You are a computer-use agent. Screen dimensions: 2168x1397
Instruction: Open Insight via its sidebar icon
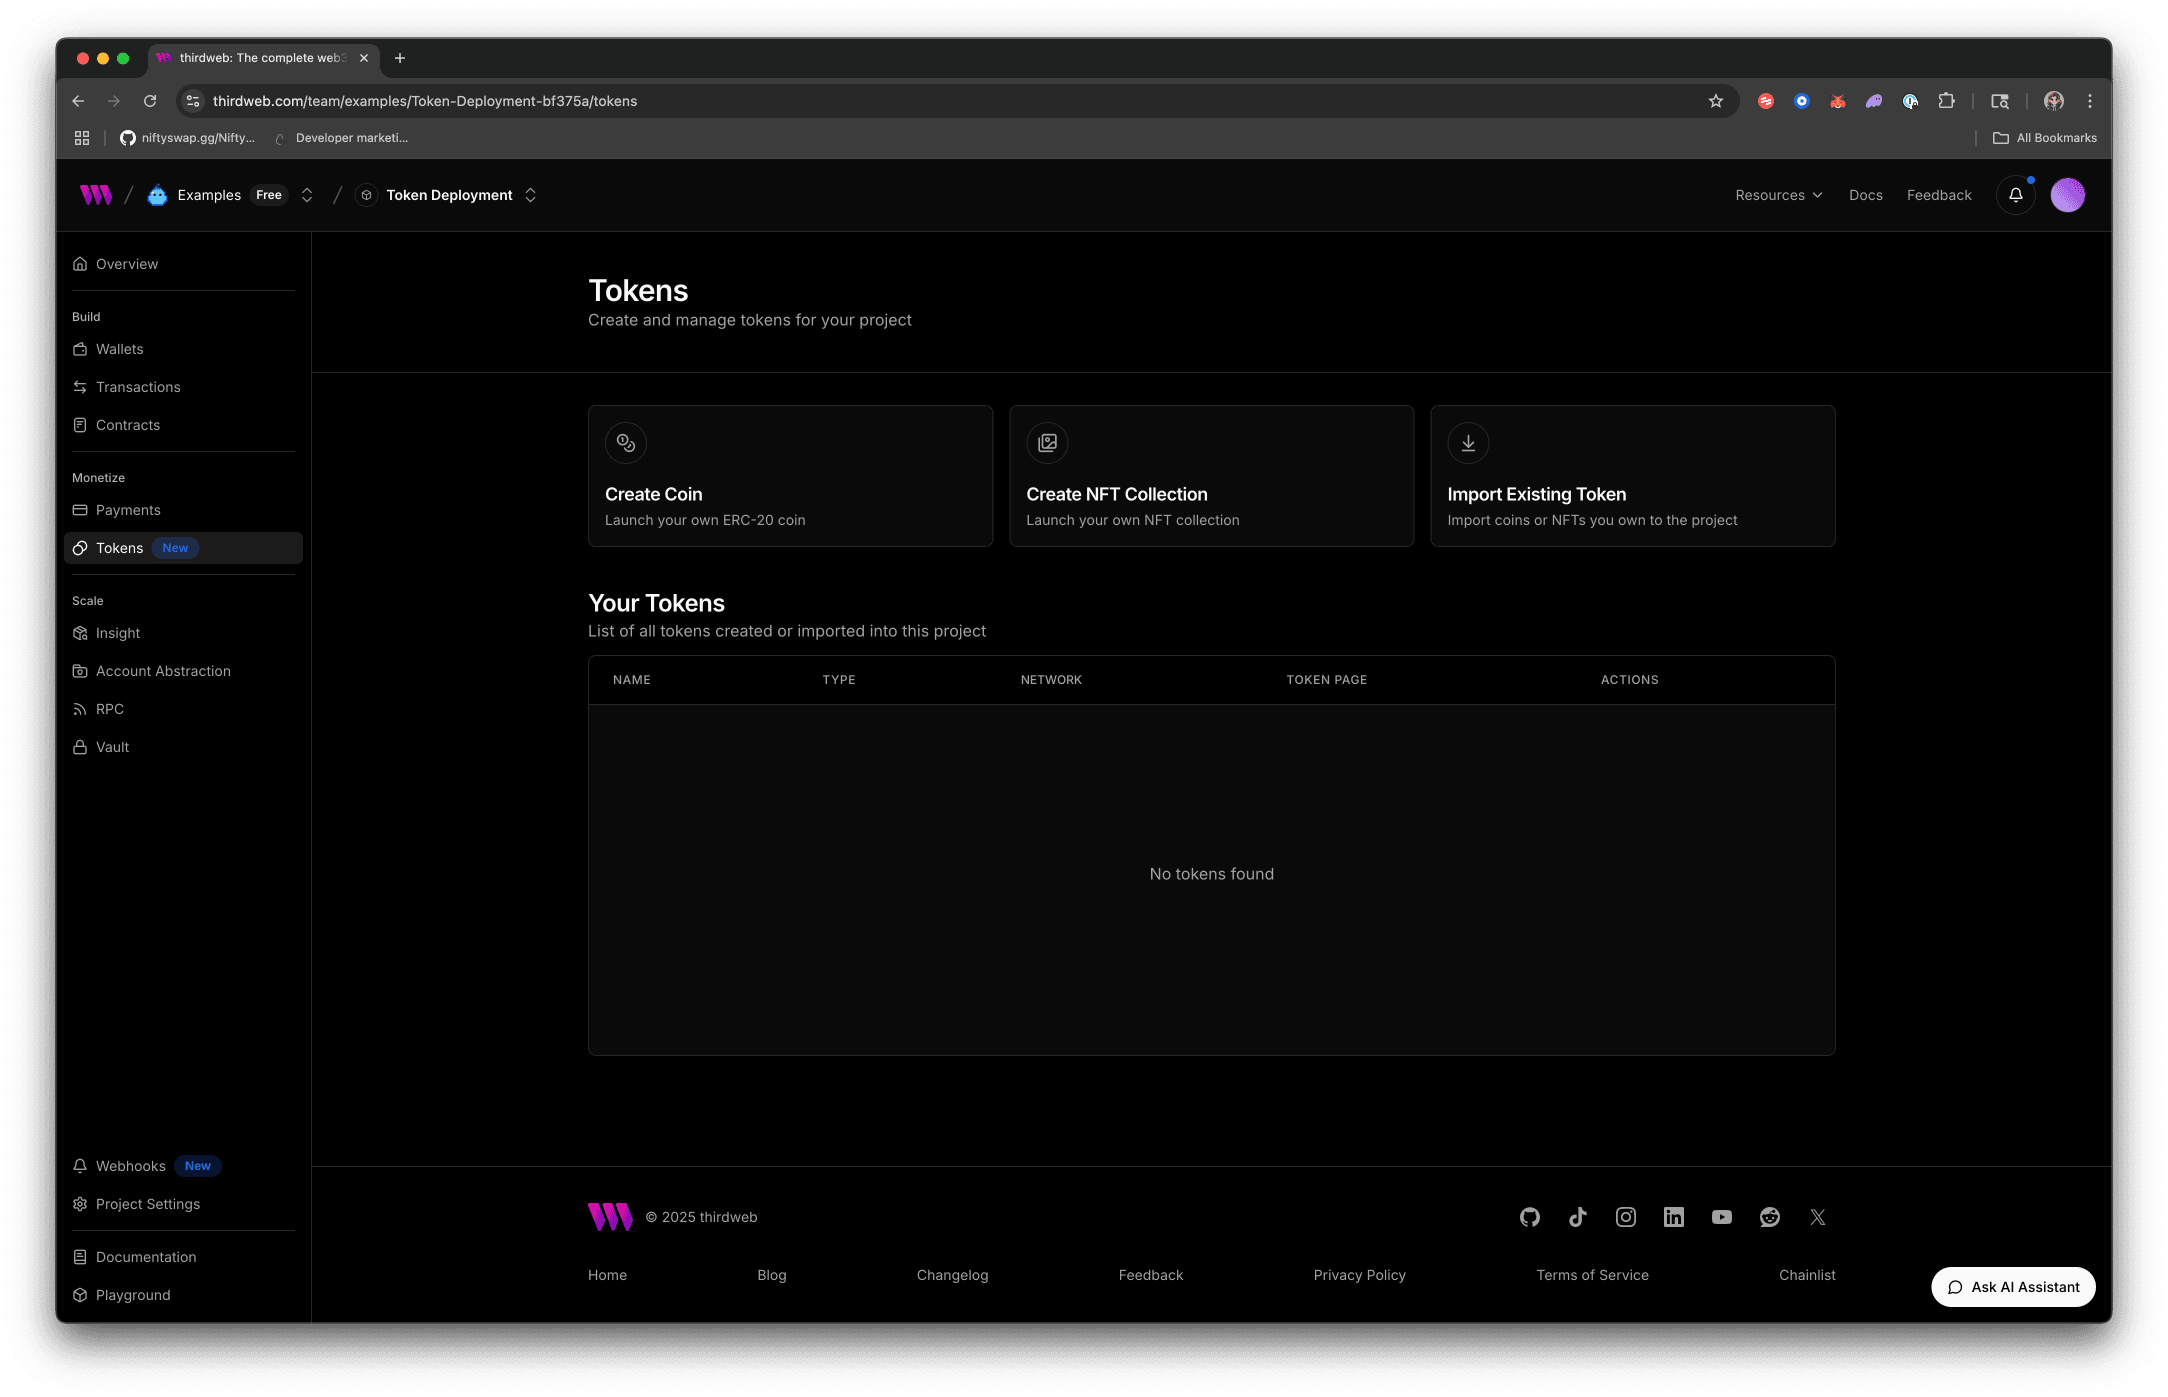(x=81, y=633)
